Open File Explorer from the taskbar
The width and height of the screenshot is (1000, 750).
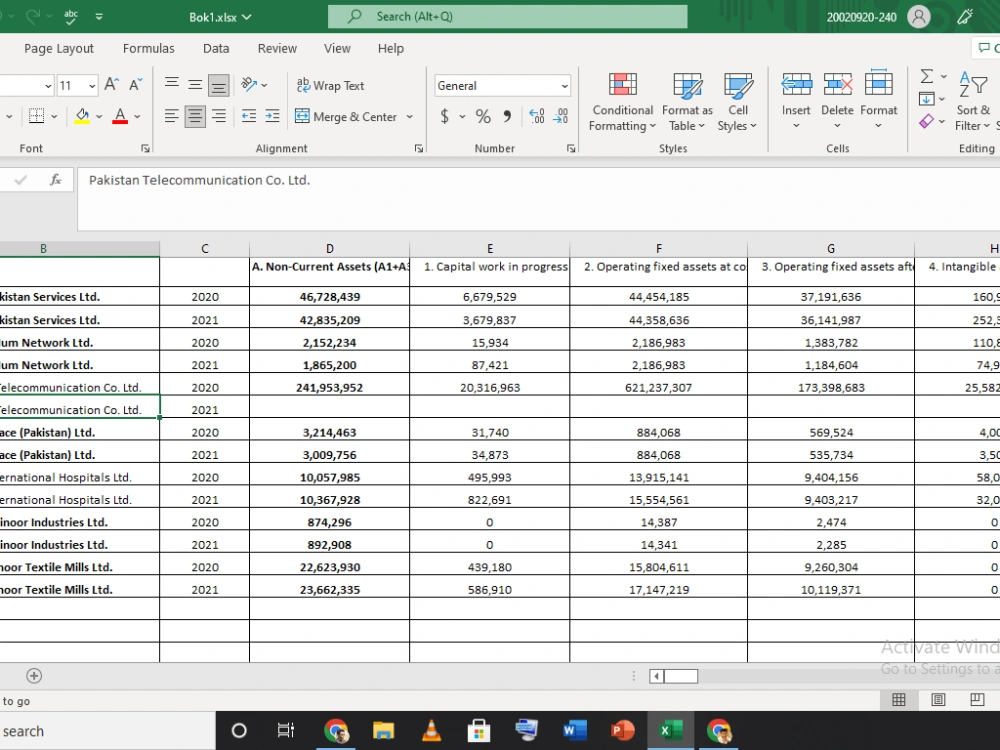coord(383,730)
